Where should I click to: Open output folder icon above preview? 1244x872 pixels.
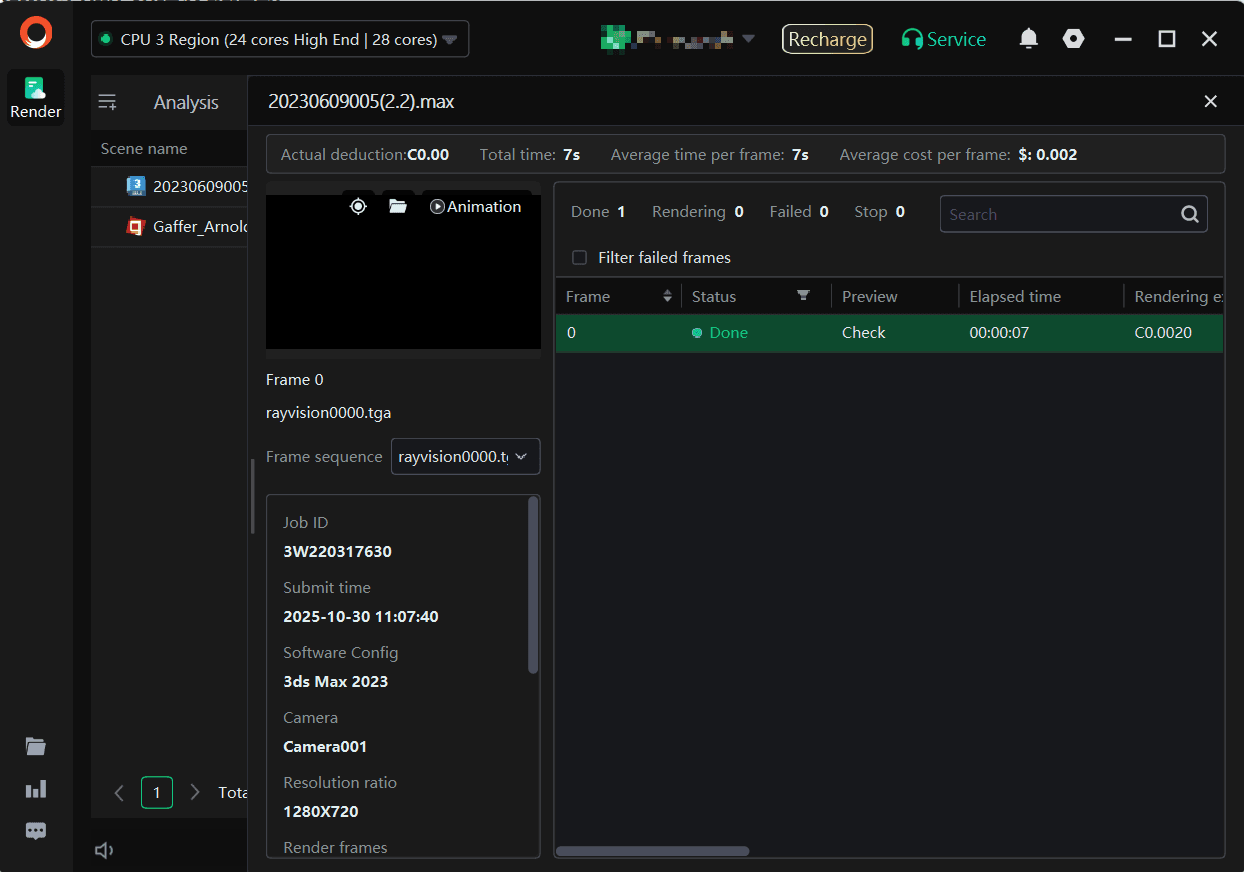[398, 206]
